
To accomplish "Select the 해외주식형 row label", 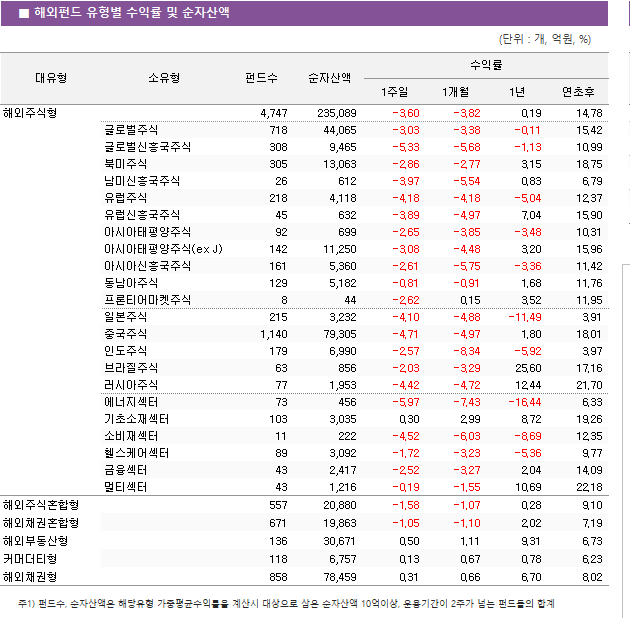I will coord(30,113).
